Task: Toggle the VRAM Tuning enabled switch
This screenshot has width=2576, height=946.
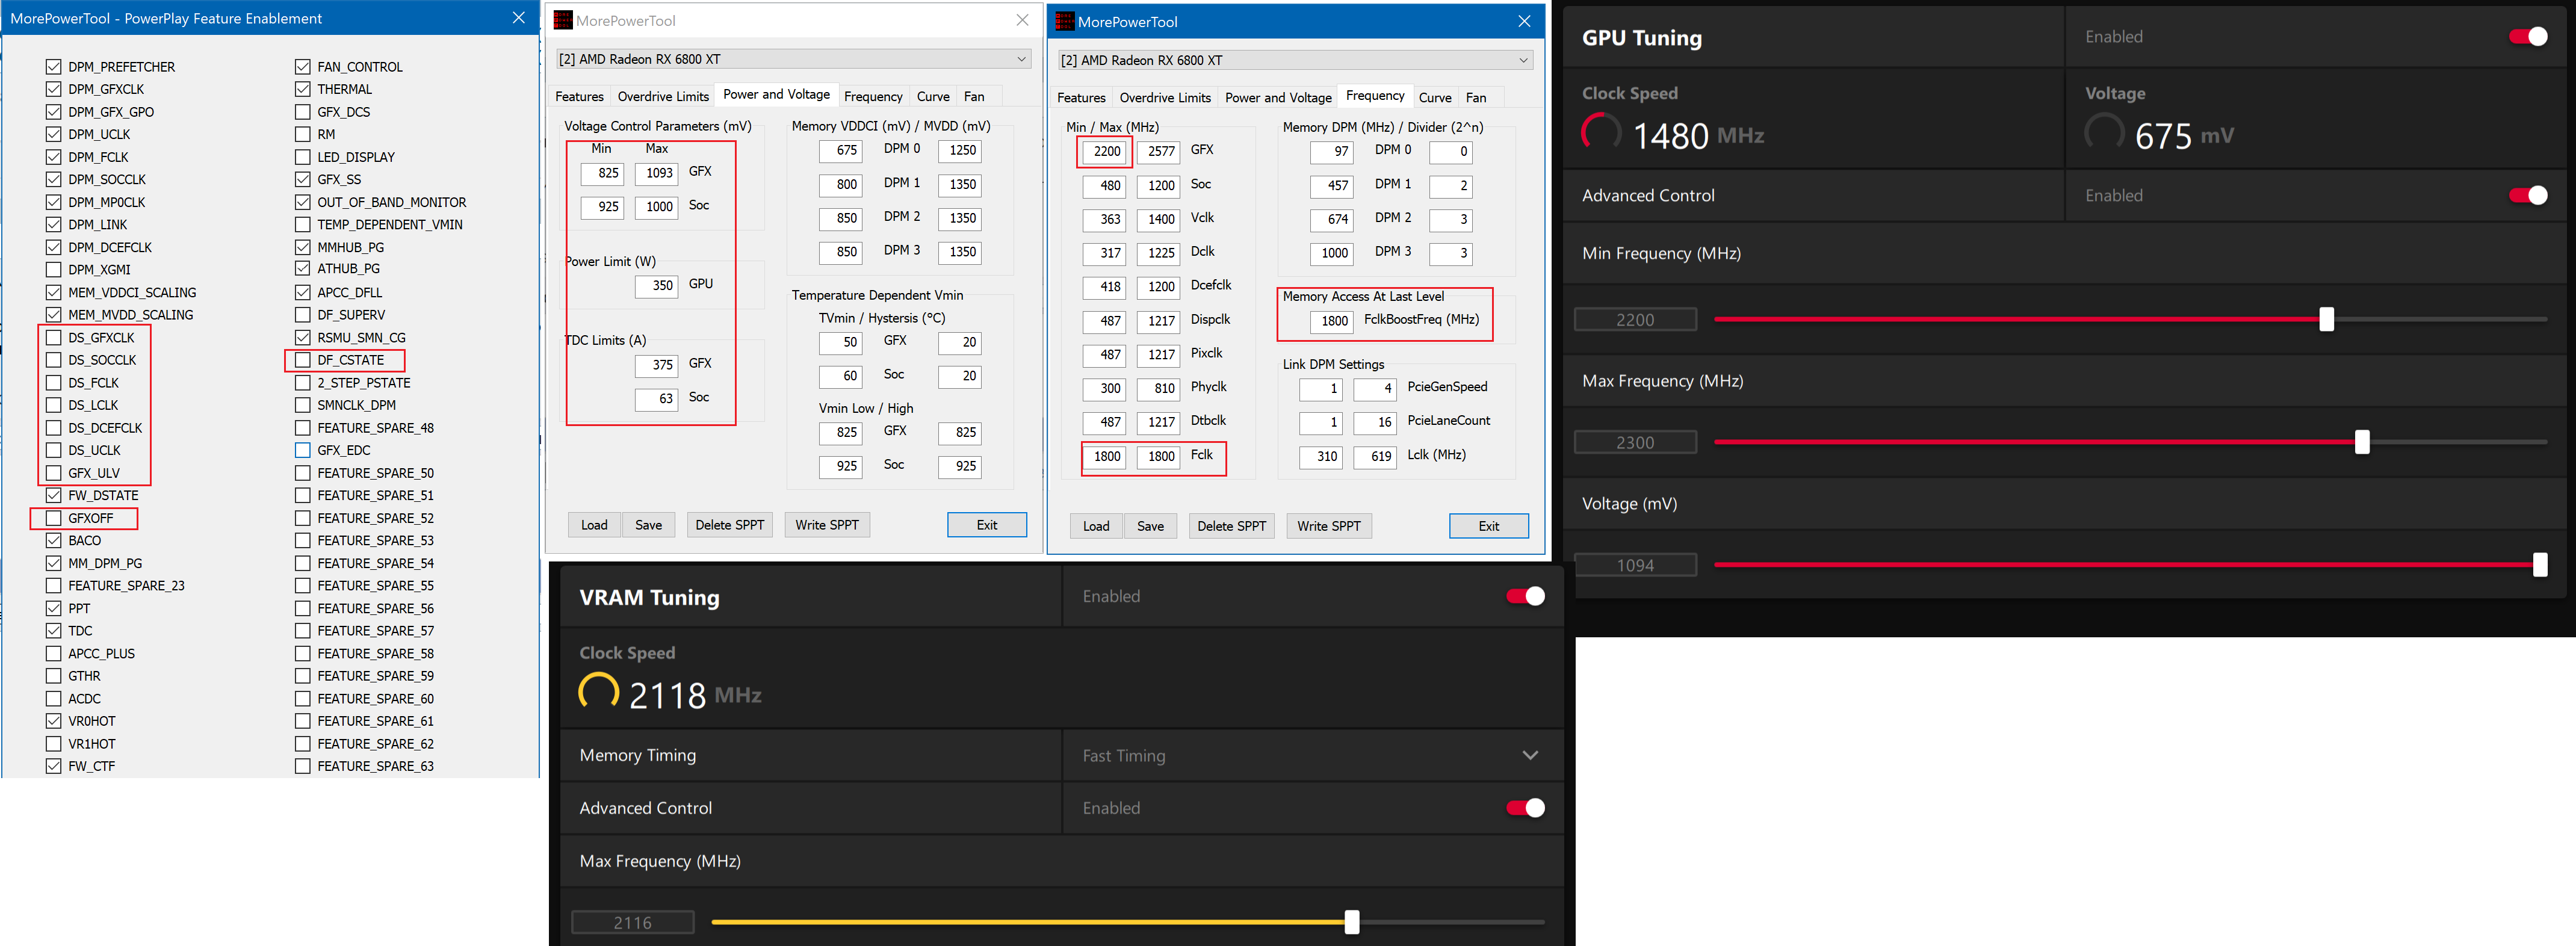Action: tap(1525, 596)
